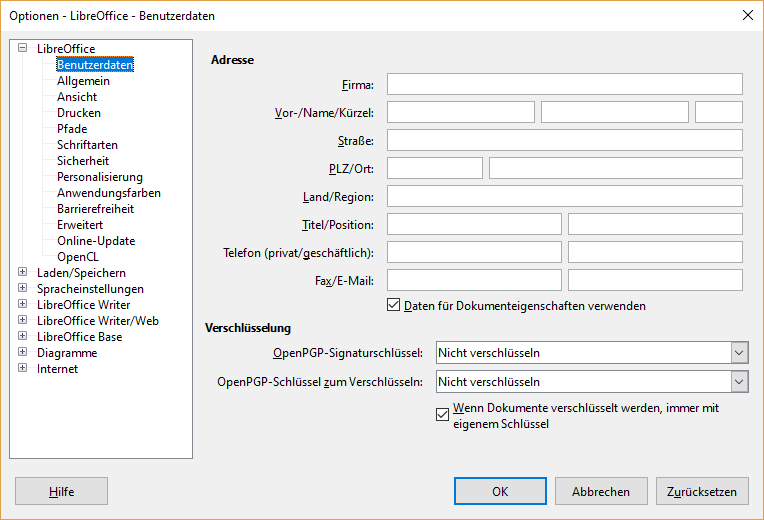Select Benutzerdaten in the tree
This screenshot has height=520, width=764.
[x=95, y=65]
